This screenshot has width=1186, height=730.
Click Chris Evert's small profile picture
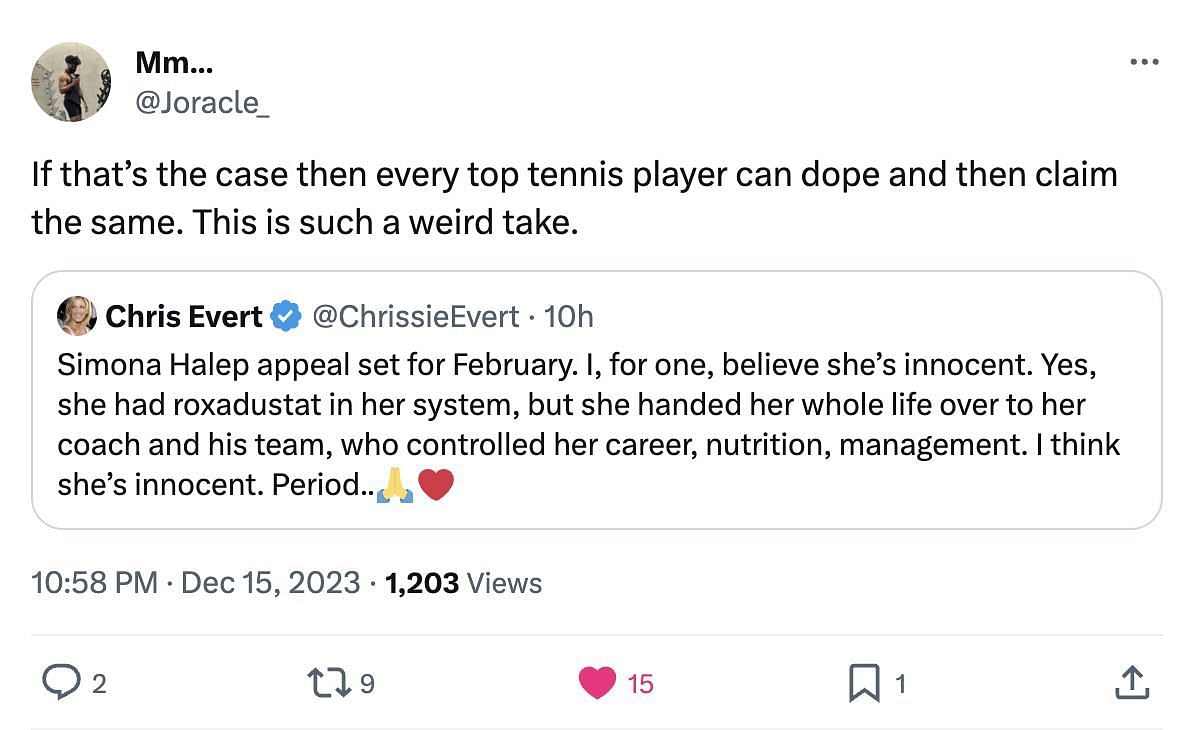click(x=77, y=316)
